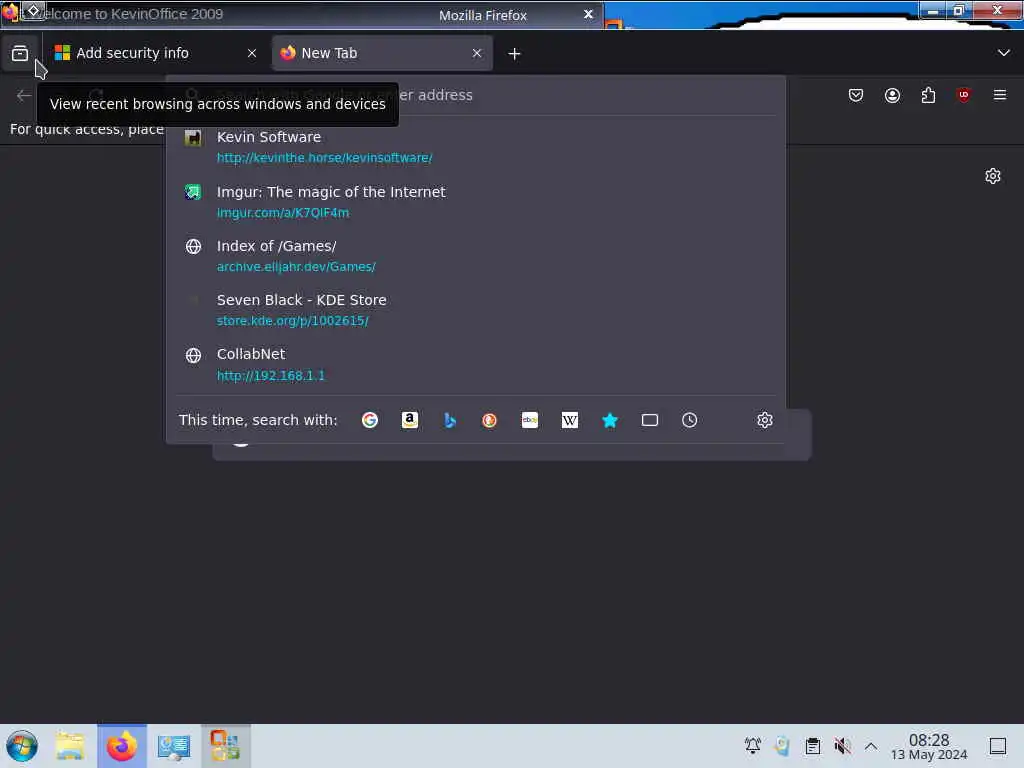Screen dimensions: 1024x768
Task: Select the New Tab tab
Action: (382, 53)
